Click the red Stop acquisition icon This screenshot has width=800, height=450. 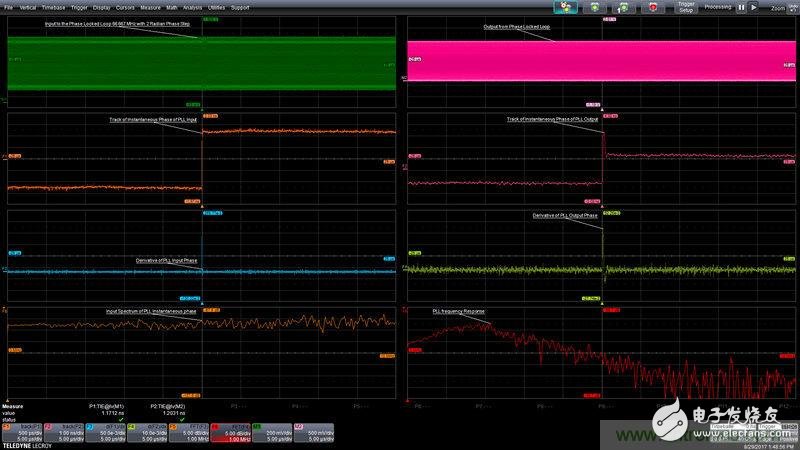[651, 7]
